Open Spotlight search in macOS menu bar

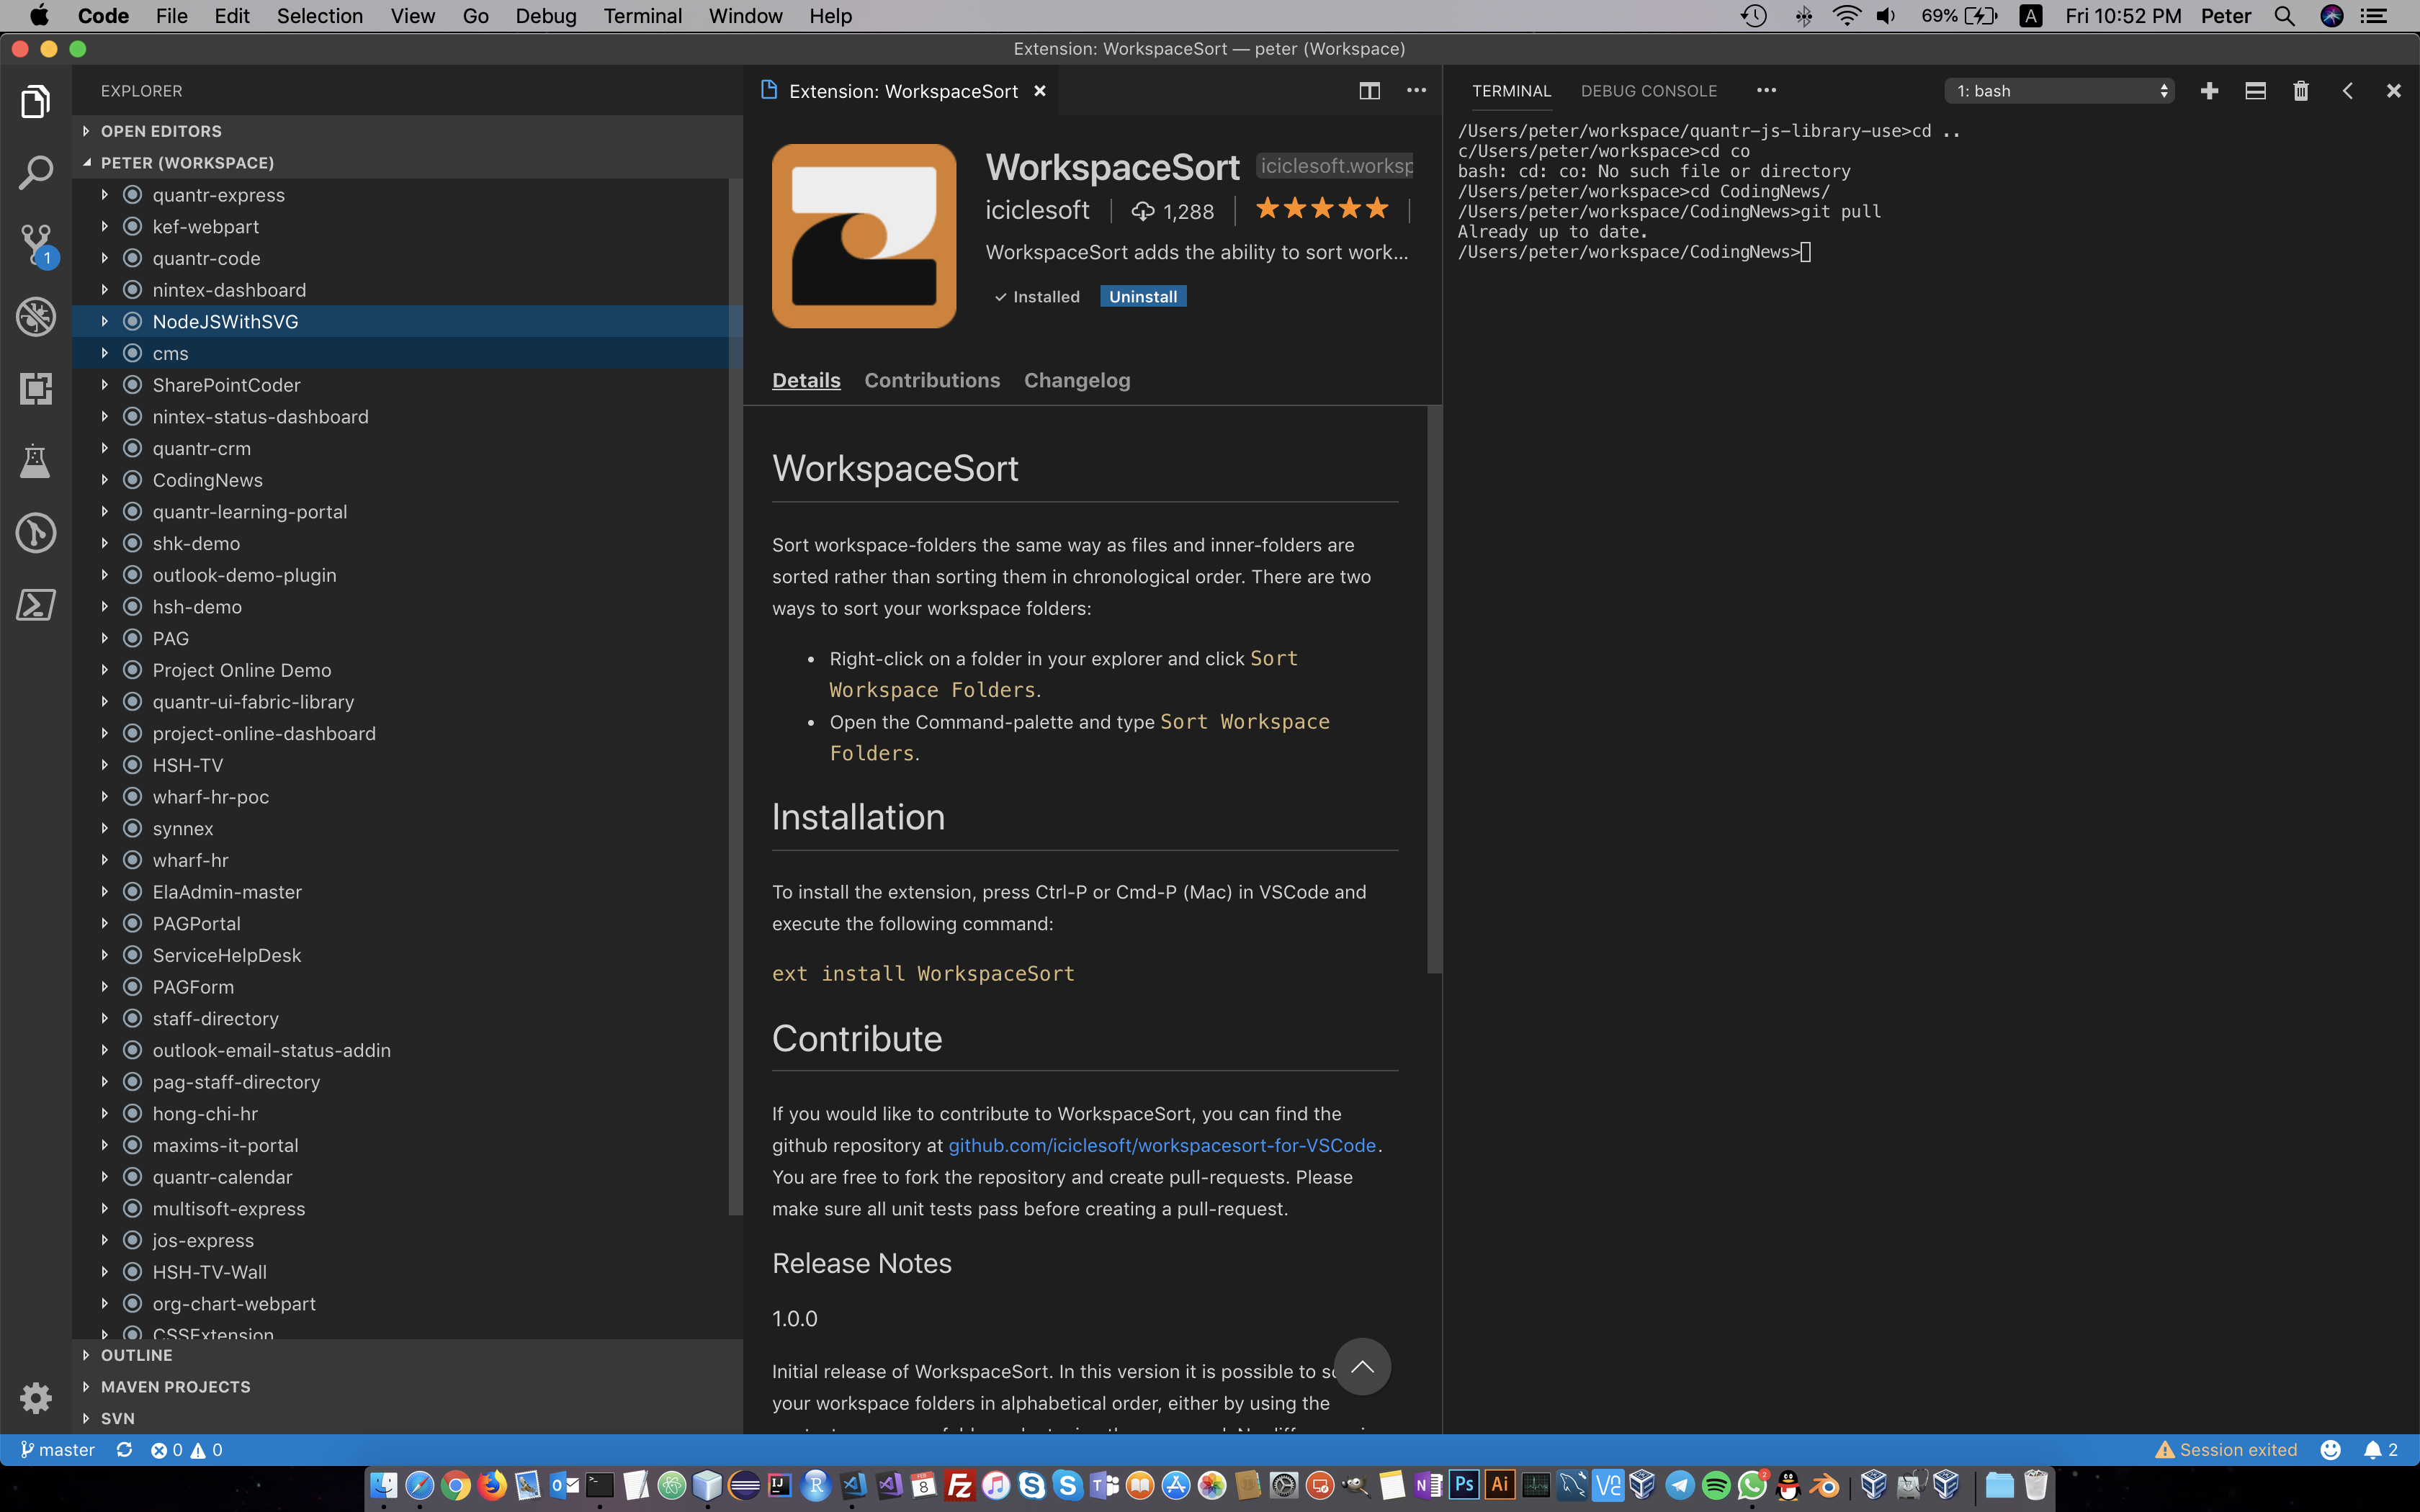point(2284,16)
